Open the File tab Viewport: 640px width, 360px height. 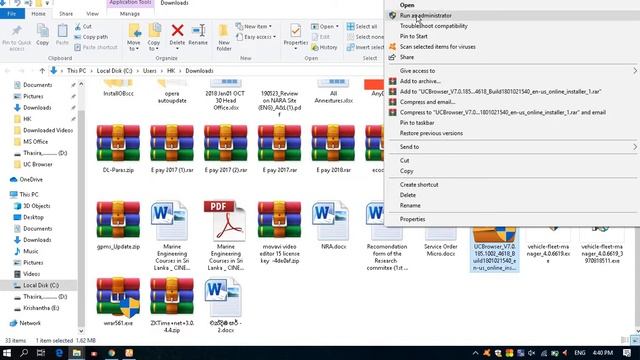[x=12, y=13]
